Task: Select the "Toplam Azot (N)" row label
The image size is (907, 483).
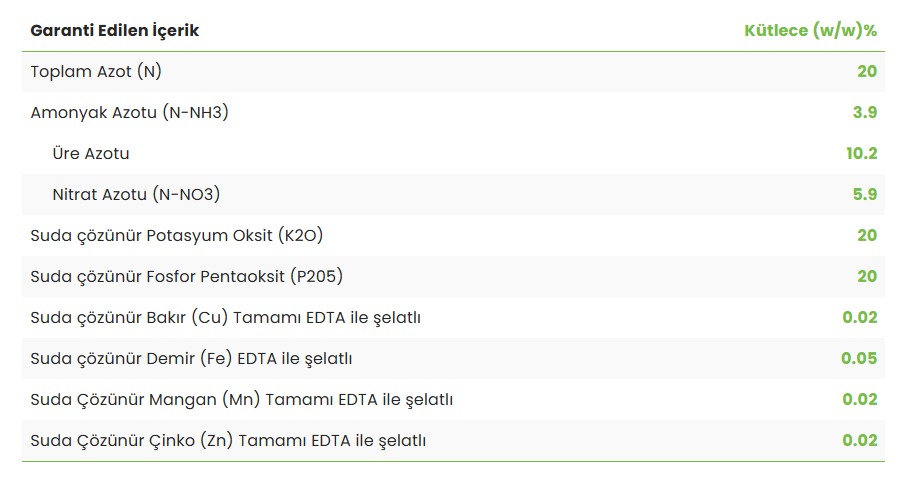Action: [96, 71]
